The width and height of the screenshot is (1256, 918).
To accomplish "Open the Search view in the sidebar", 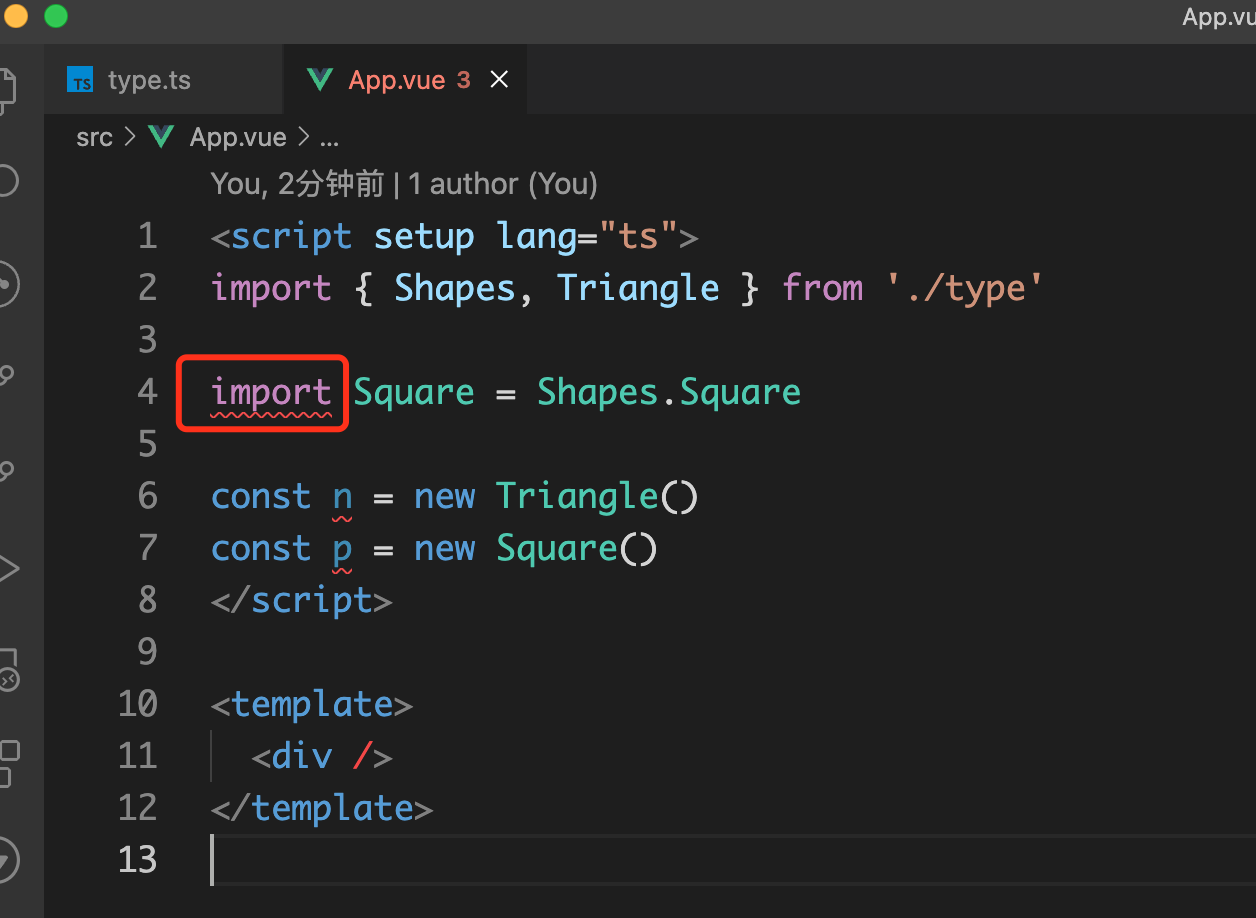I will tap(10, 181).
